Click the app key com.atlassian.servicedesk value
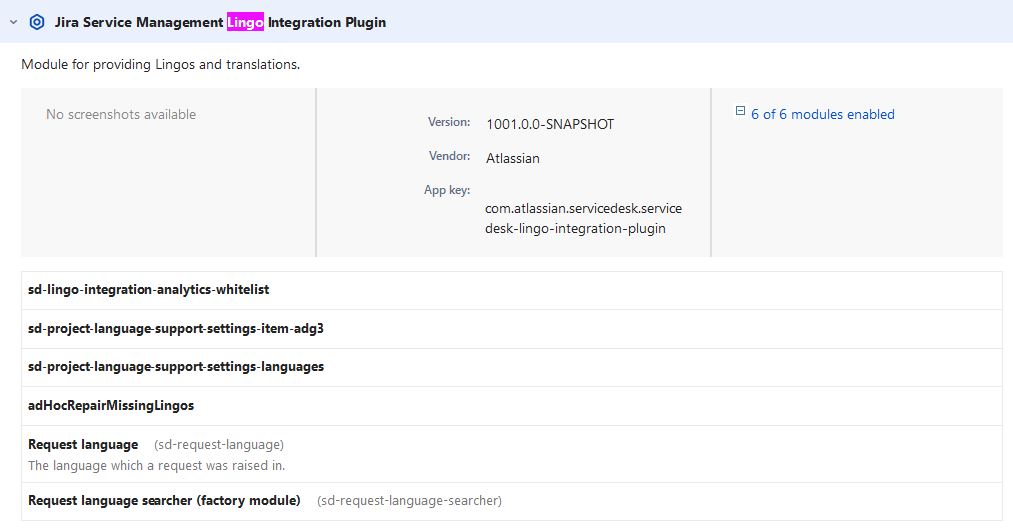This screenshot has height=530, width=1013. (583, 218)
